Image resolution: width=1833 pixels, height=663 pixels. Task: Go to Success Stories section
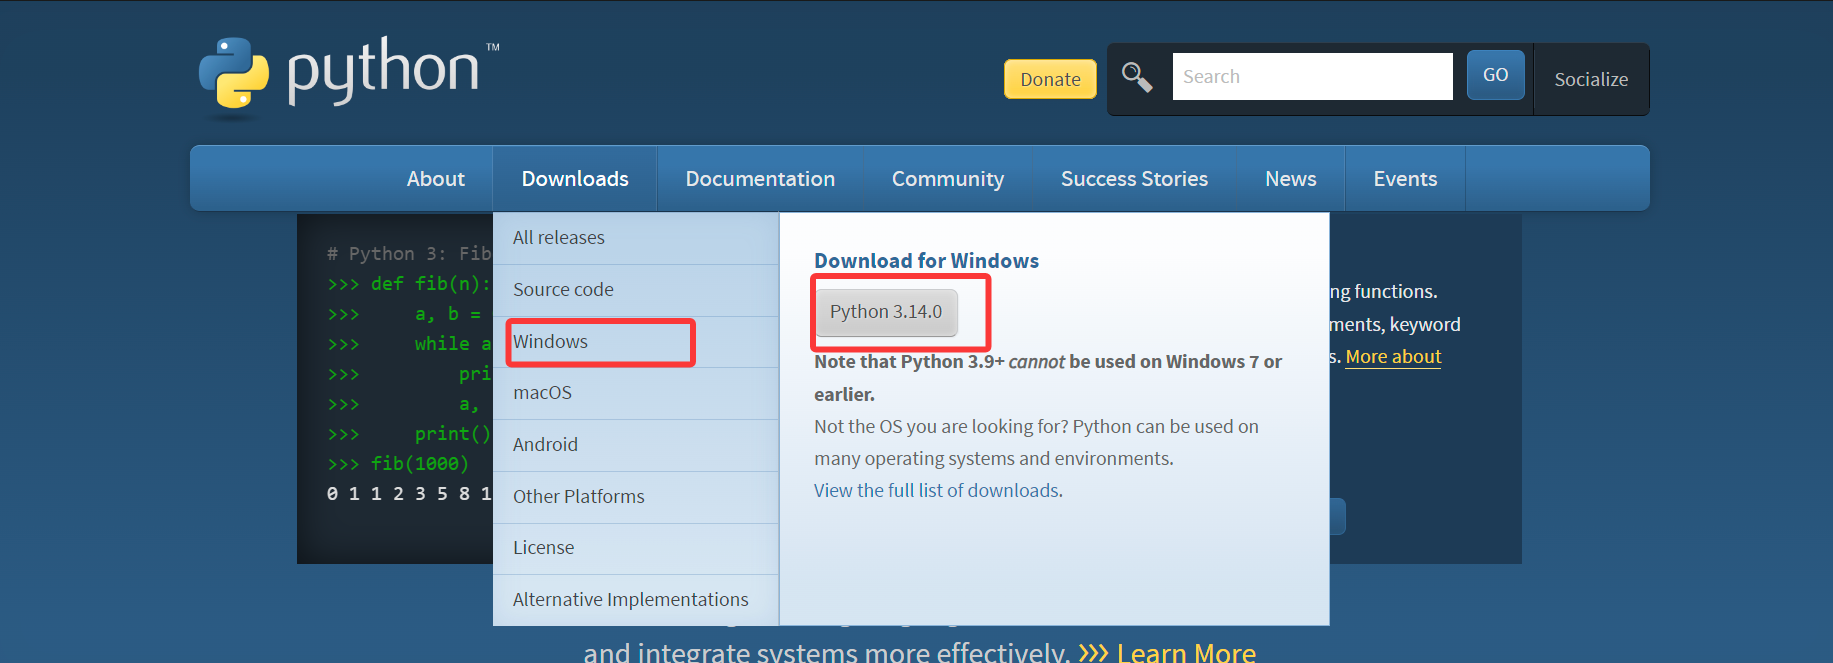1134,179
